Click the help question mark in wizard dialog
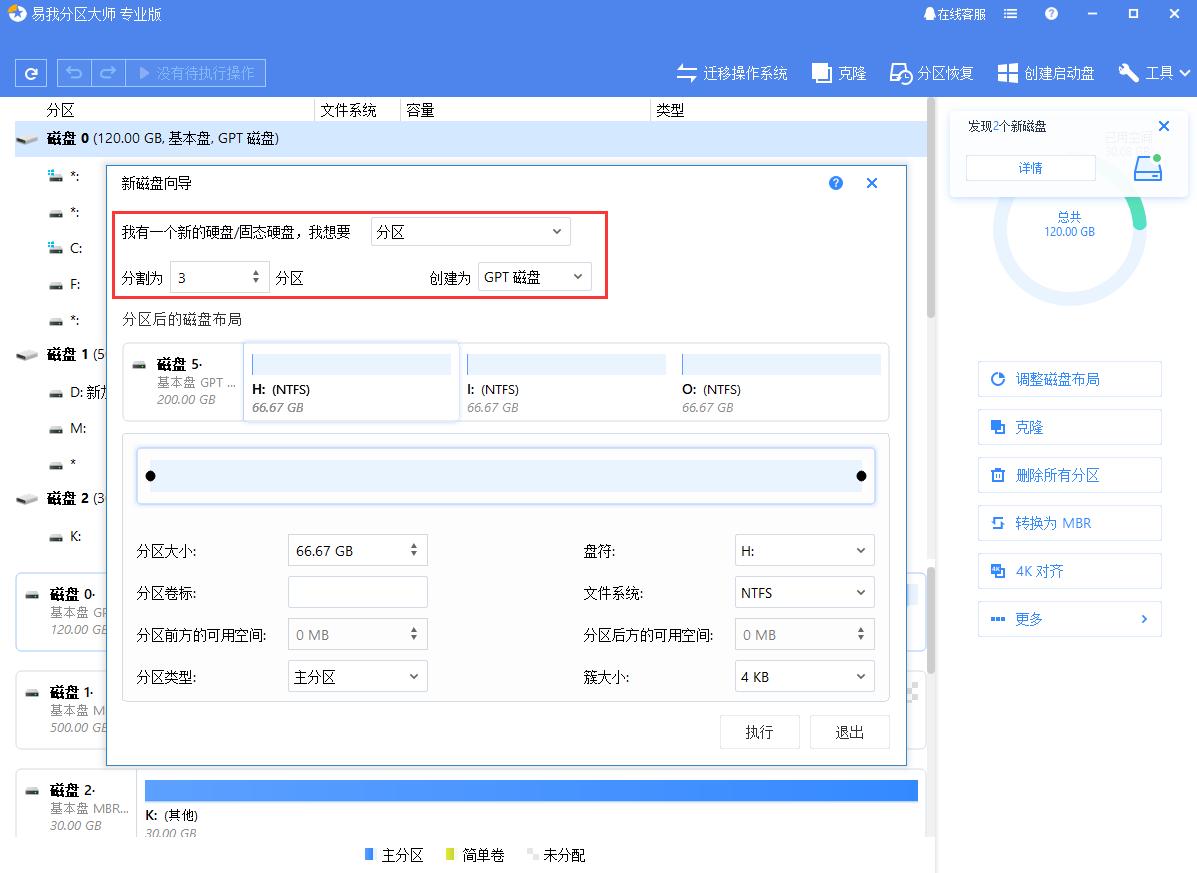The height and width of the screenshot is (873, 1197). tap(835, 183)
